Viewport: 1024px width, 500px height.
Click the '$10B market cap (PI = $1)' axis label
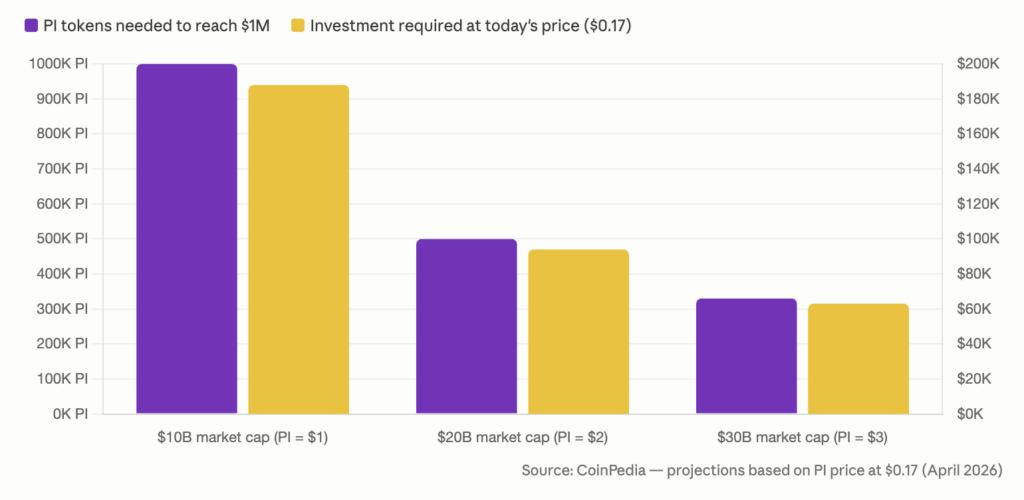243,437
